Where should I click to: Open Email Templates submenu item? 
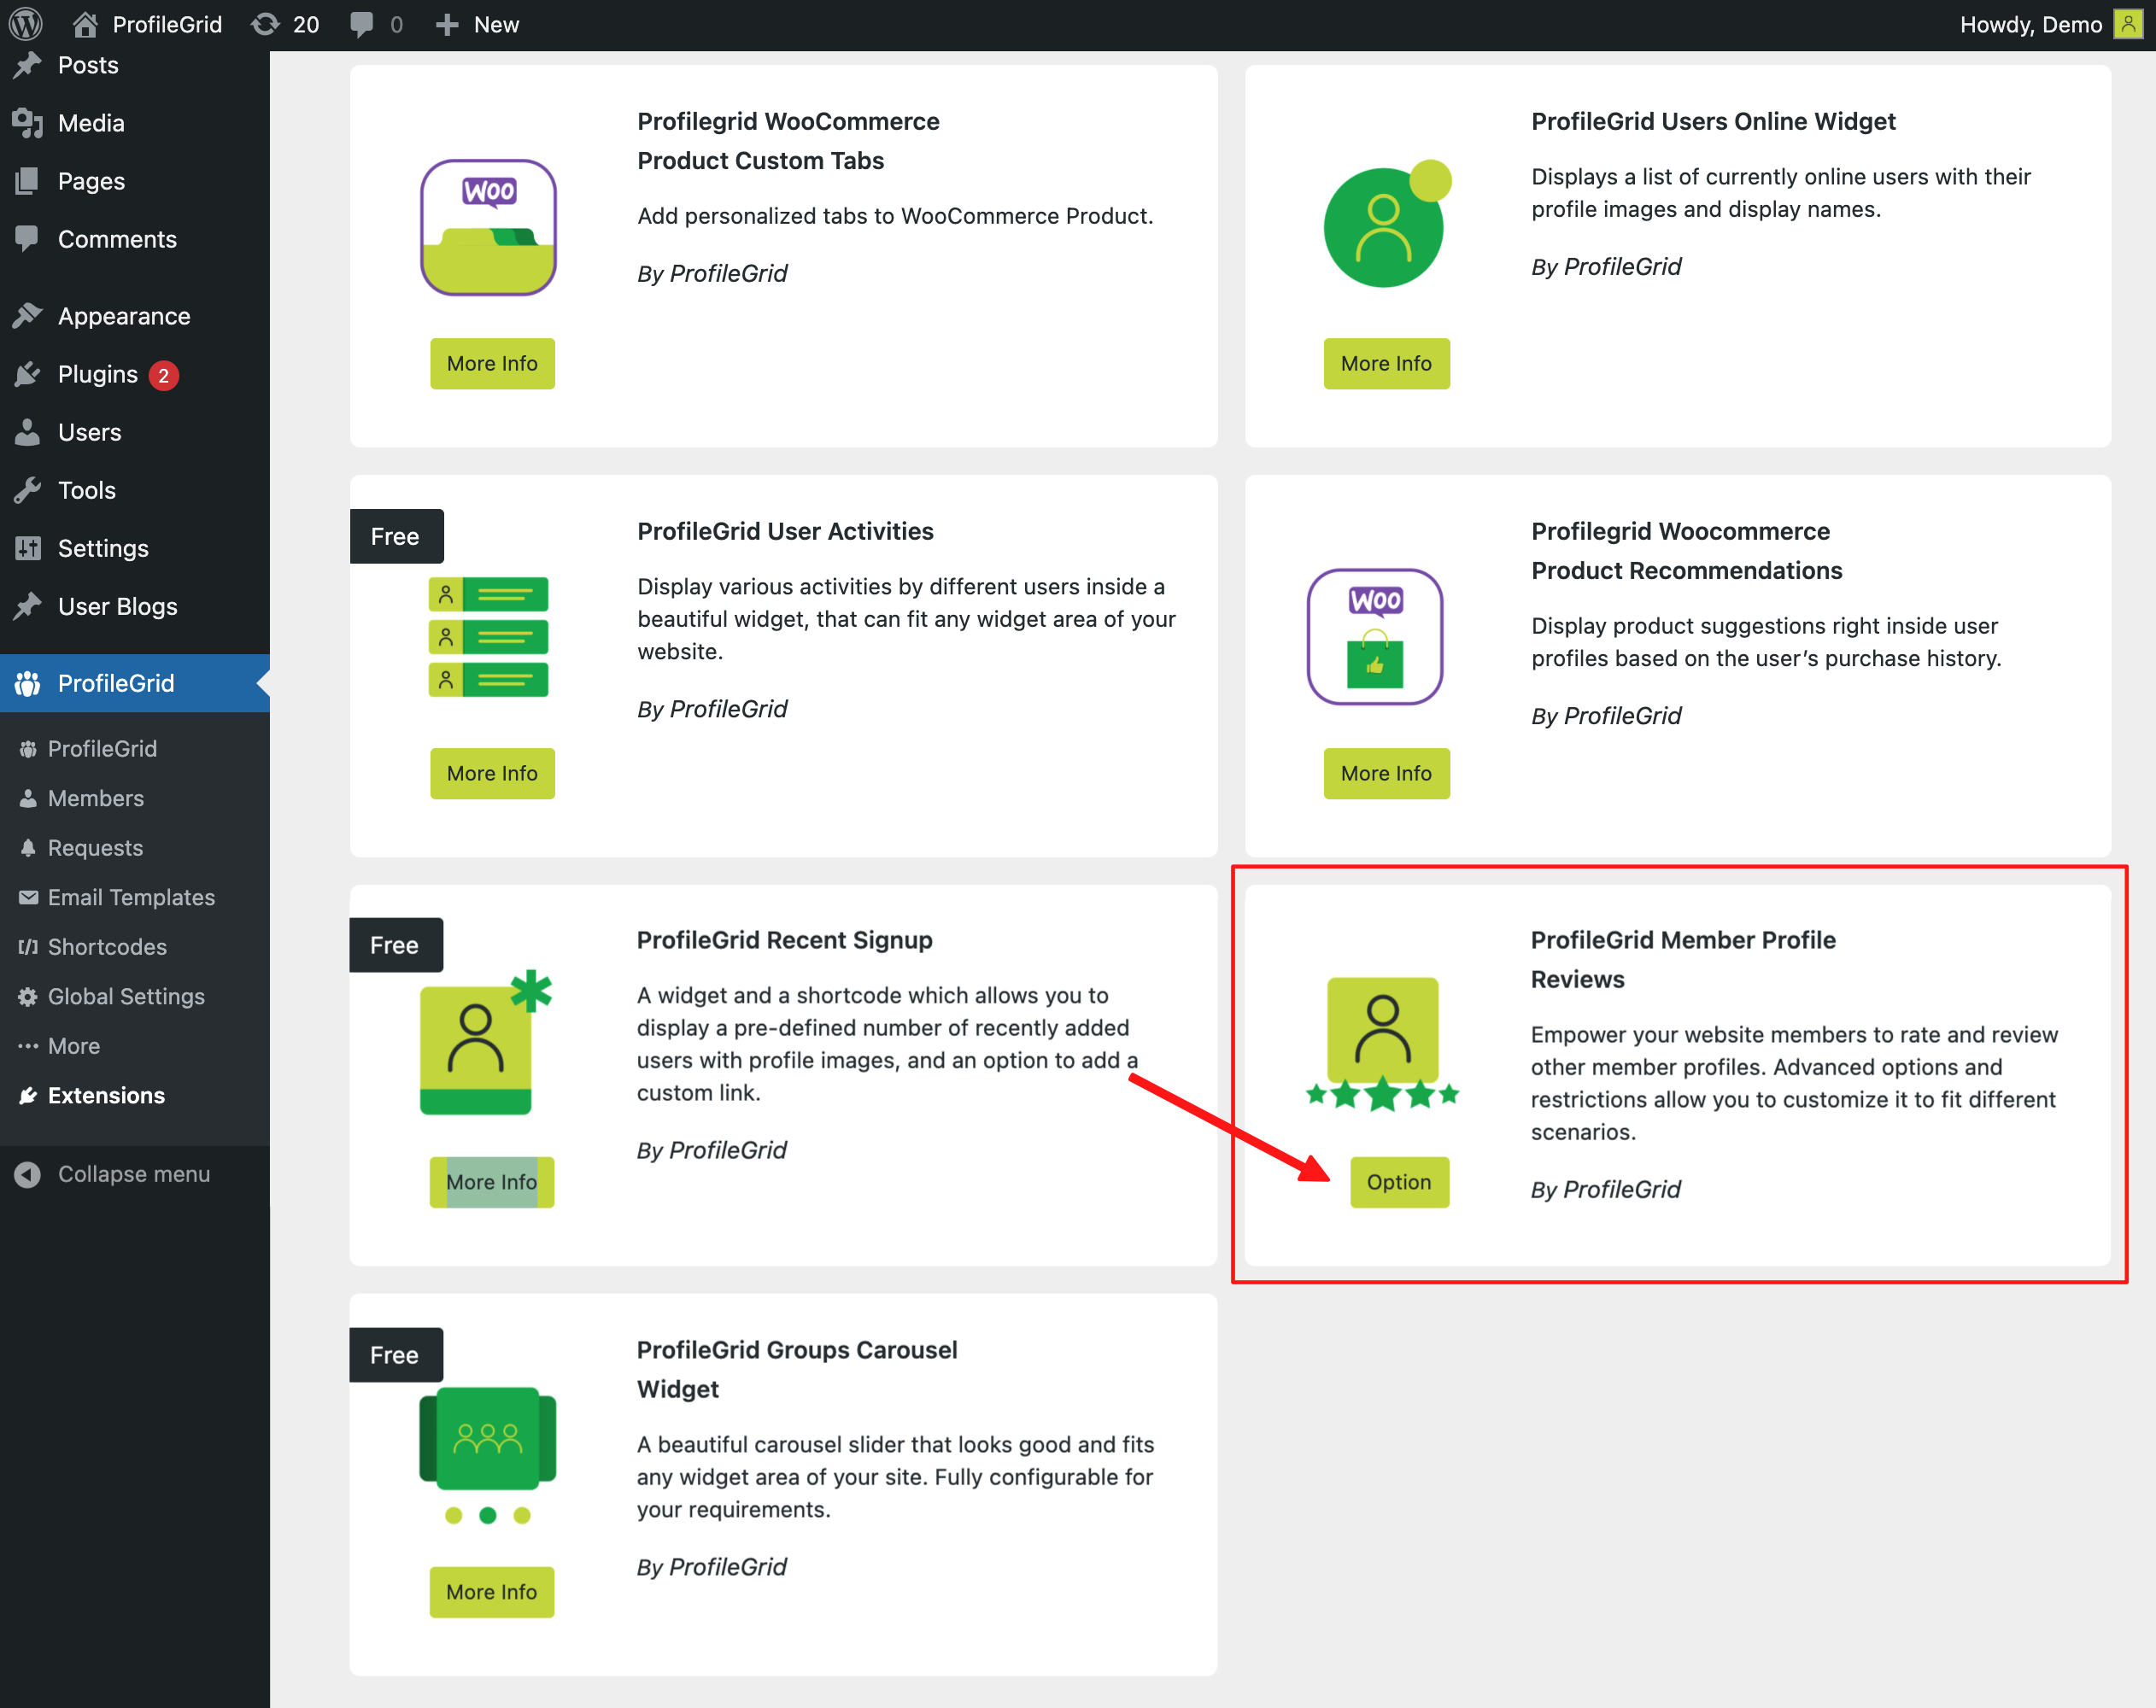click(x=131, y=897)
